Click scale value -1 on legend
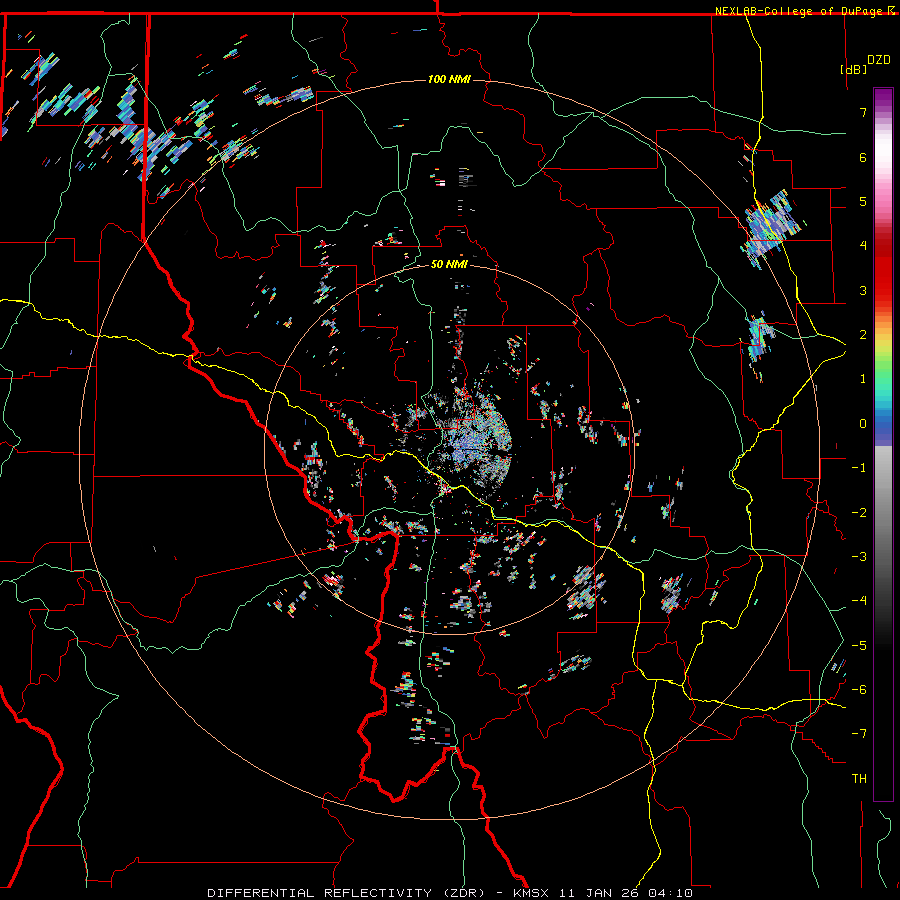 pyautogui.click(x=859, y=468)
